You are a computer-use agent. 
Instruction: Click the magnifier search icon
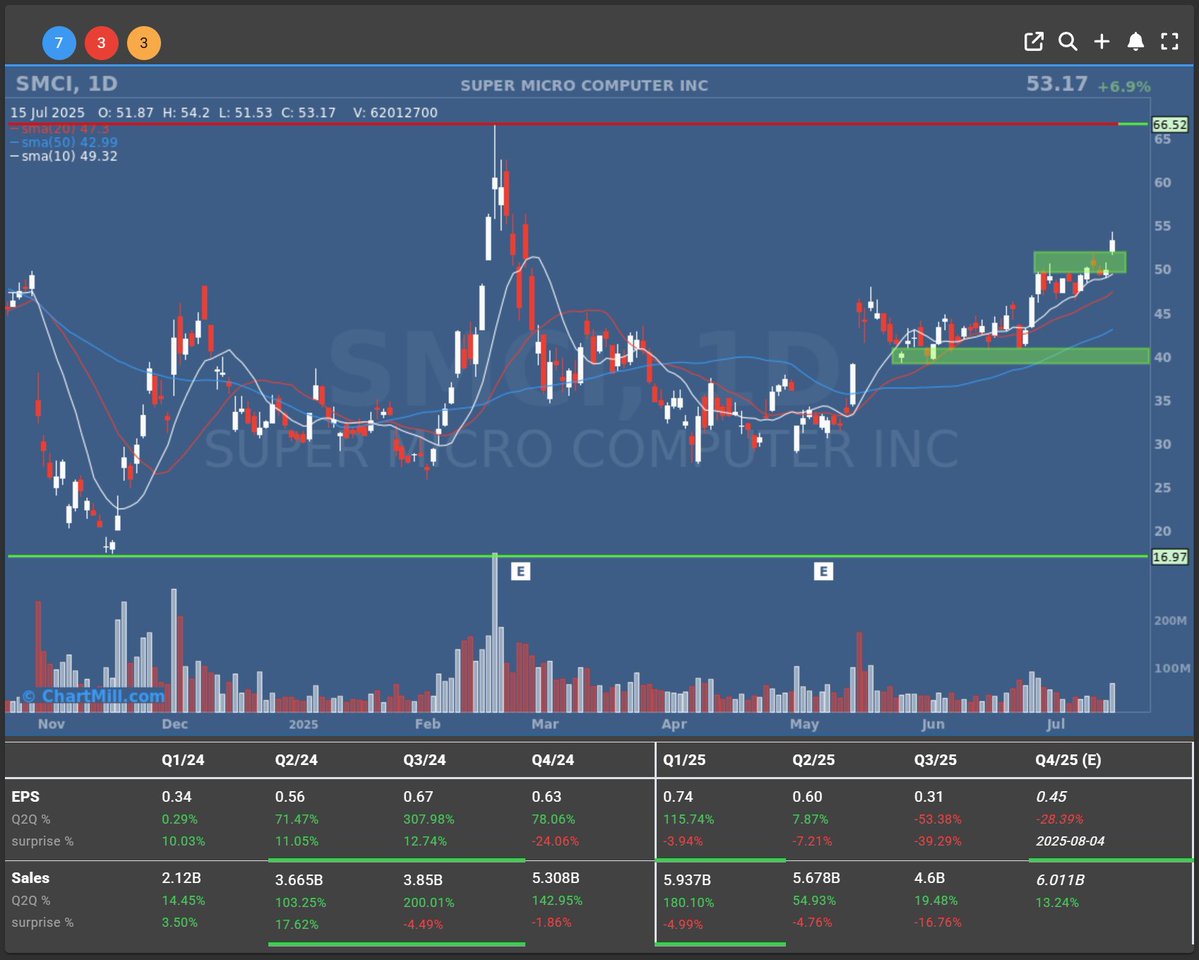1067,42
